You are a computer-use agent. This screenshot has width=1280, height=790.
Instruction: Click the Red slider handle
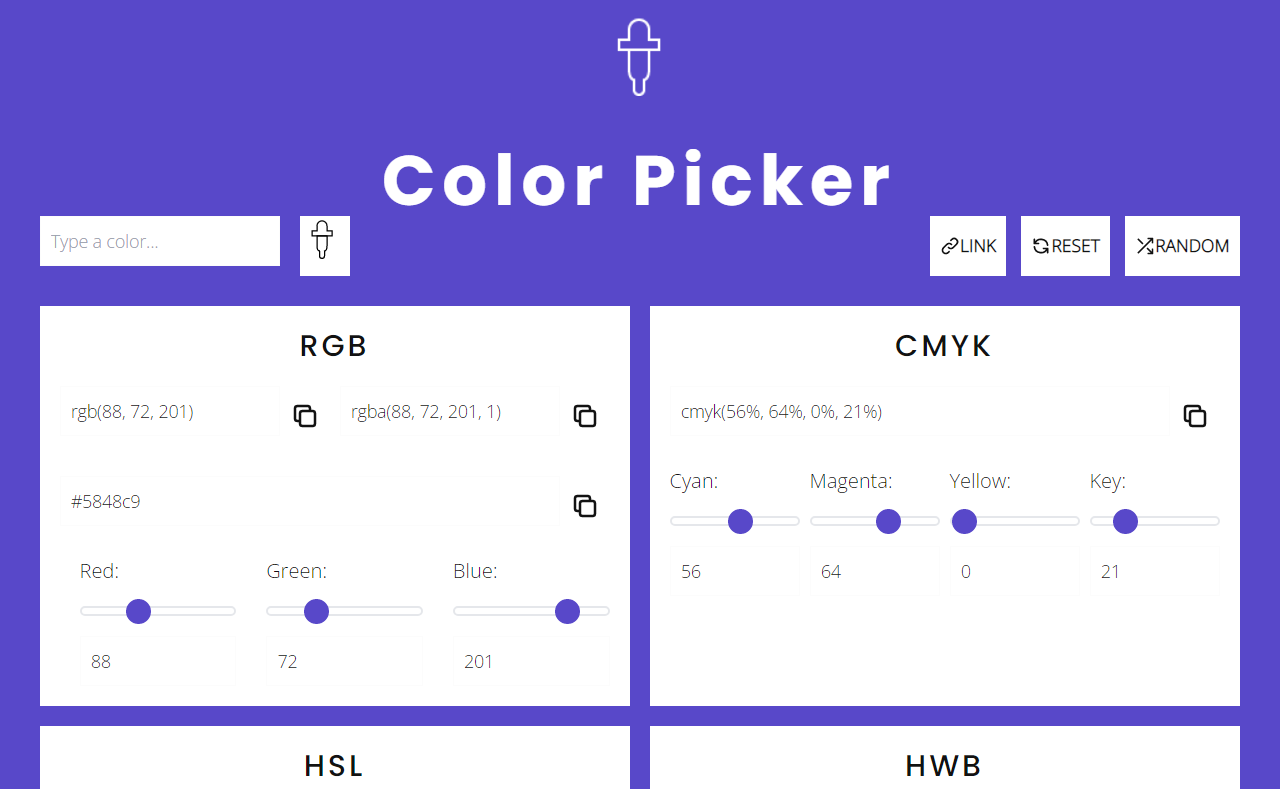(x=139, y=611)
